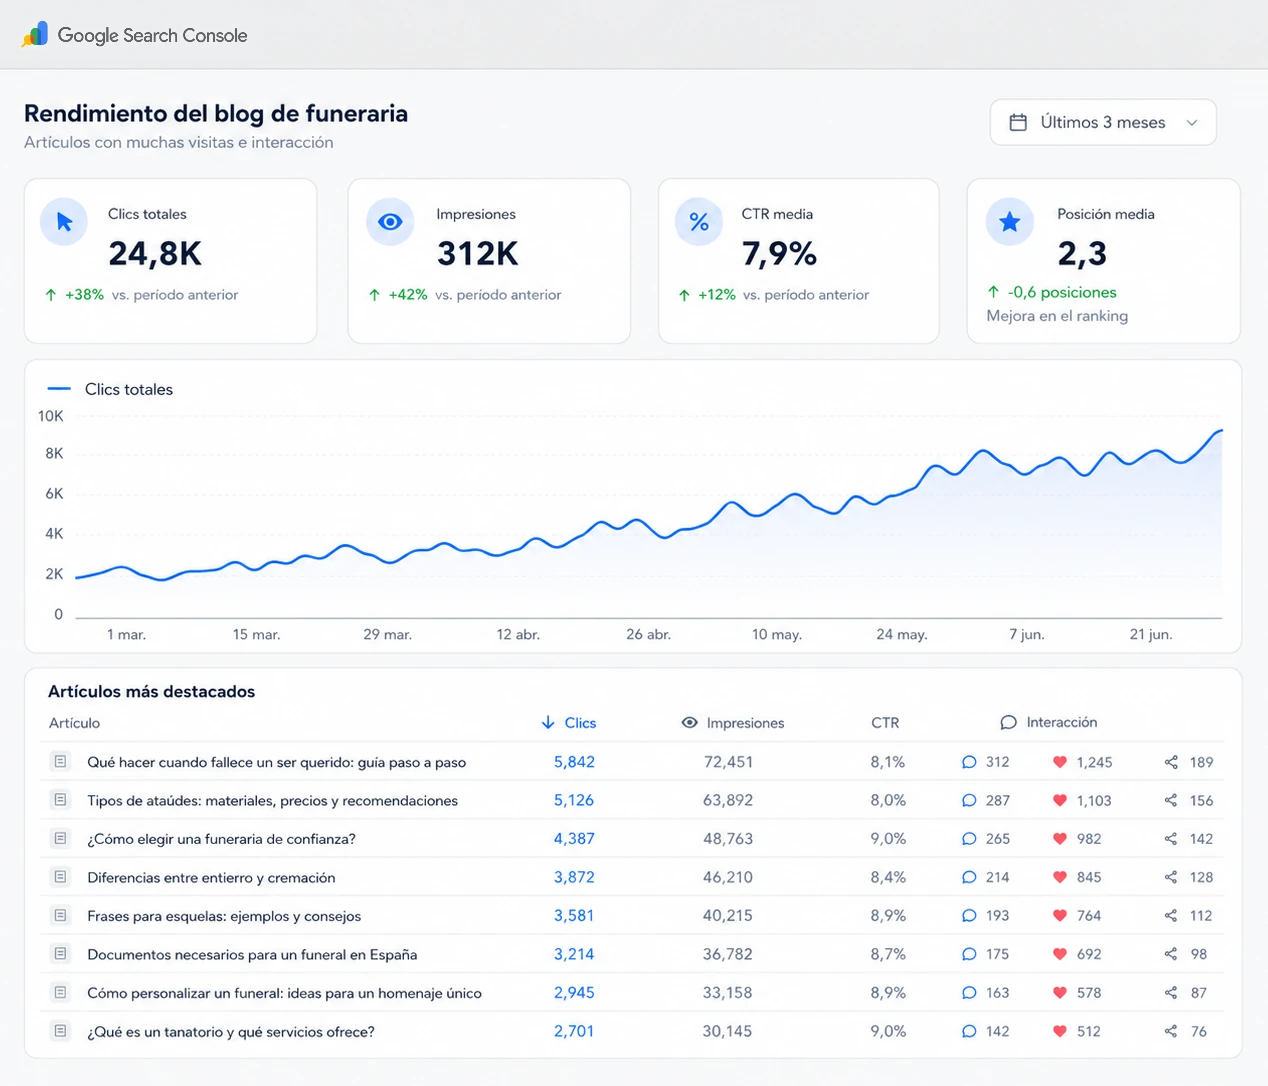
Task: Toggle the Clics totales chart legend line
Action: (59, 389)
